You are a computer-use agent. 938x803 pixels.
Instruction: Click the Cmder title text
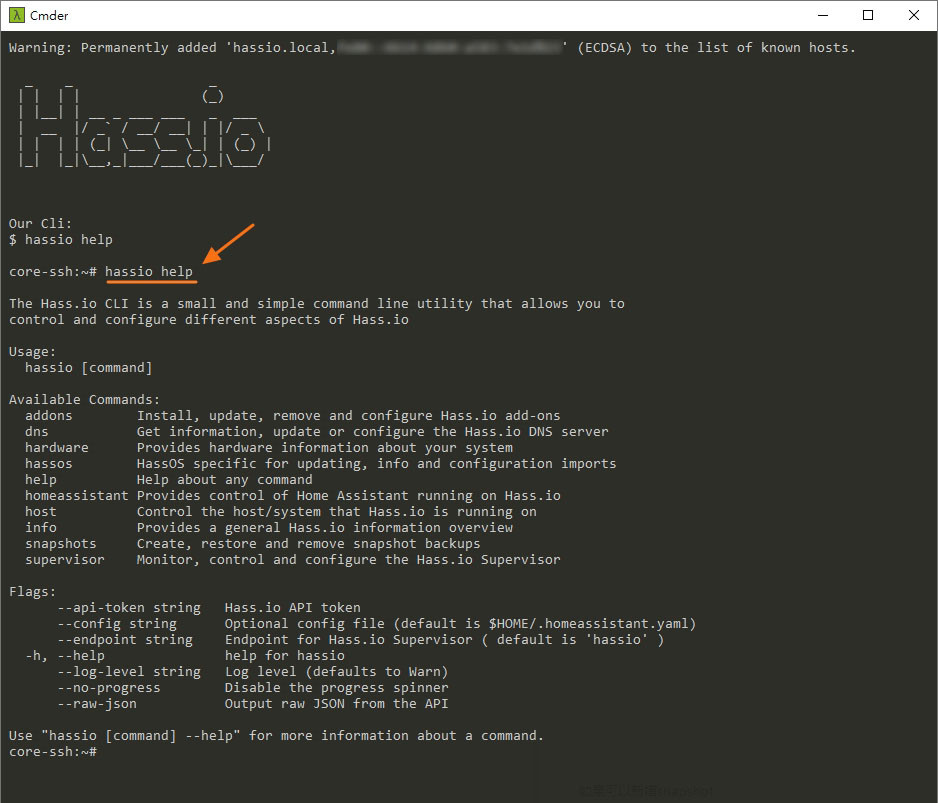click(x=49, y=16)
